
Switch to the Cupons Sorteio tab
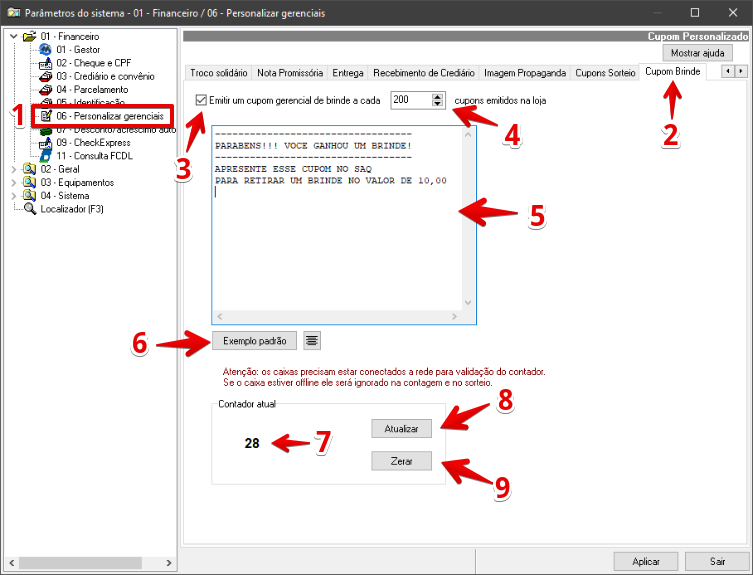point(605,73)
